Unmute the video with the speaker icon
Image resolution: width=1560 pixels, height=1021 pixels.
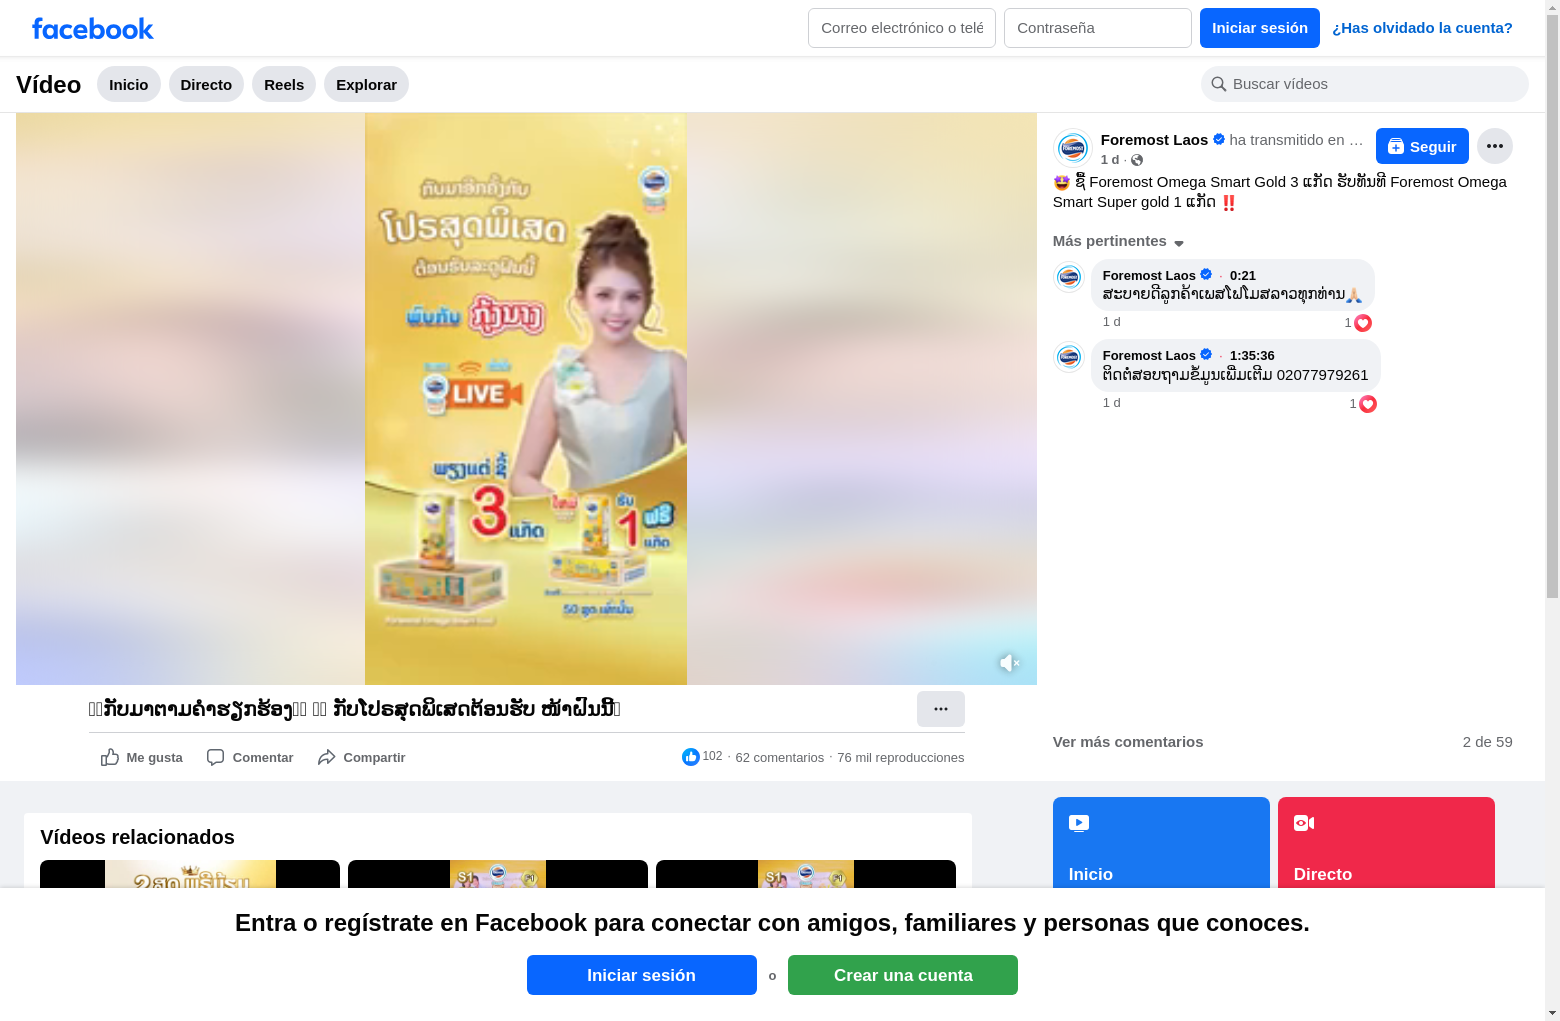[1009, 663]
